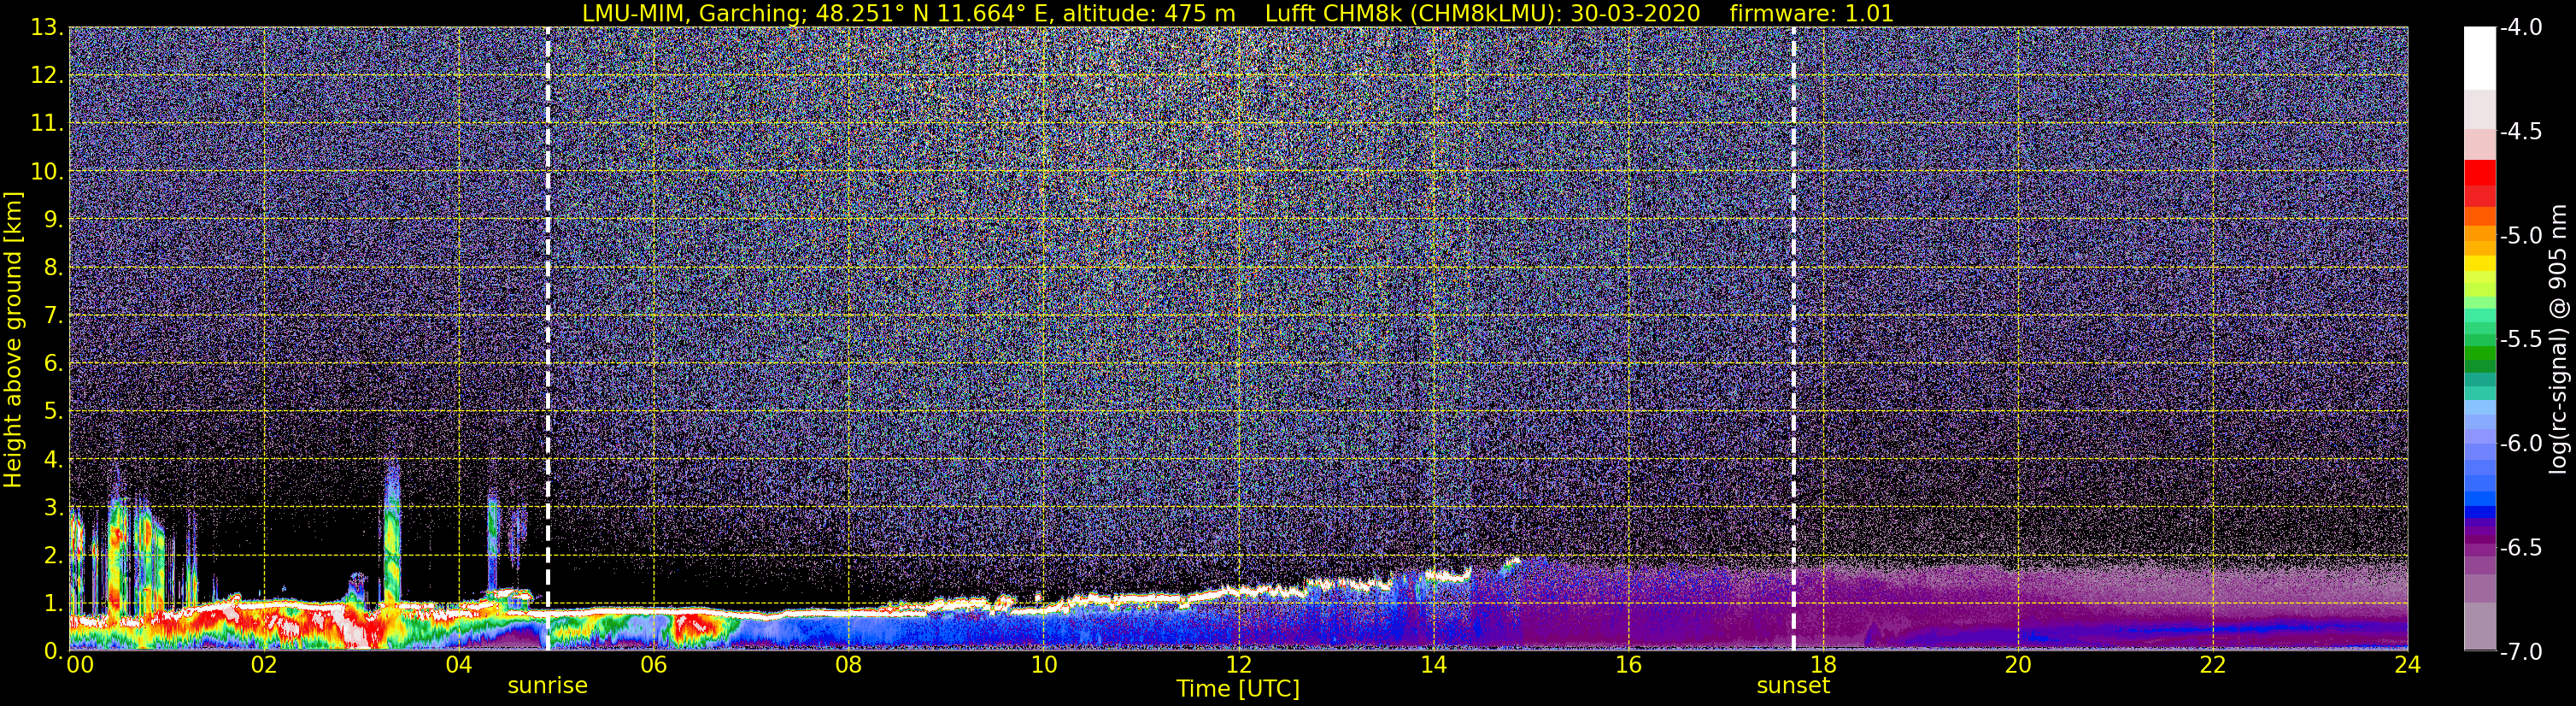Click the colorbar tick label '-4.0'

tap(2521, 28)
